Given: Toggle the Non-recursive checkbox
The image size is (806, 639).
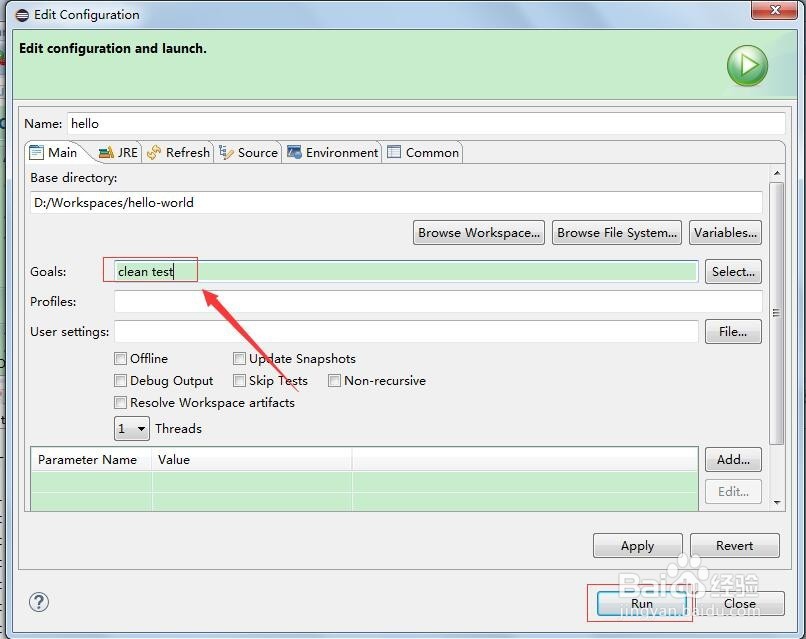Looking at the screenshot, I should (334, 380).
